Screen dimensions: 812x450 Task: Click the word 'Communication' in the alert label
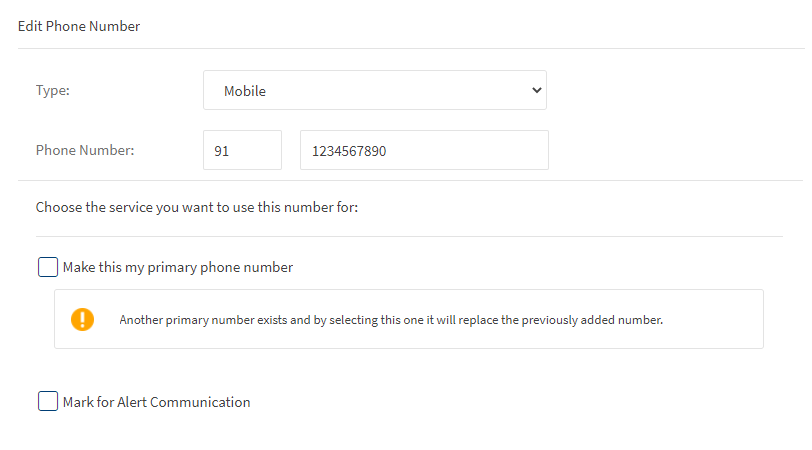(x=204, y=402)
